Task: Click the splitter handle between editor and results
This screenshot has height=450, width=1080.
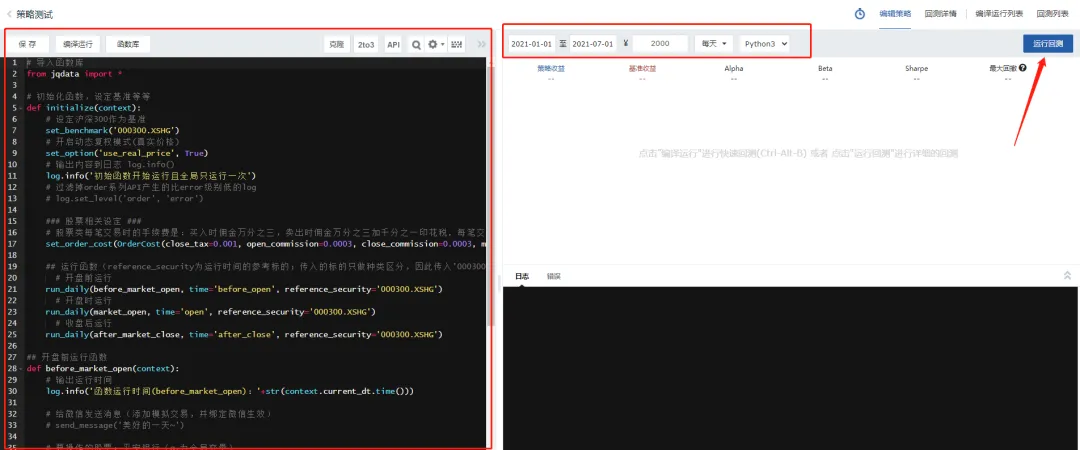Action: click(x=498, y=283)
